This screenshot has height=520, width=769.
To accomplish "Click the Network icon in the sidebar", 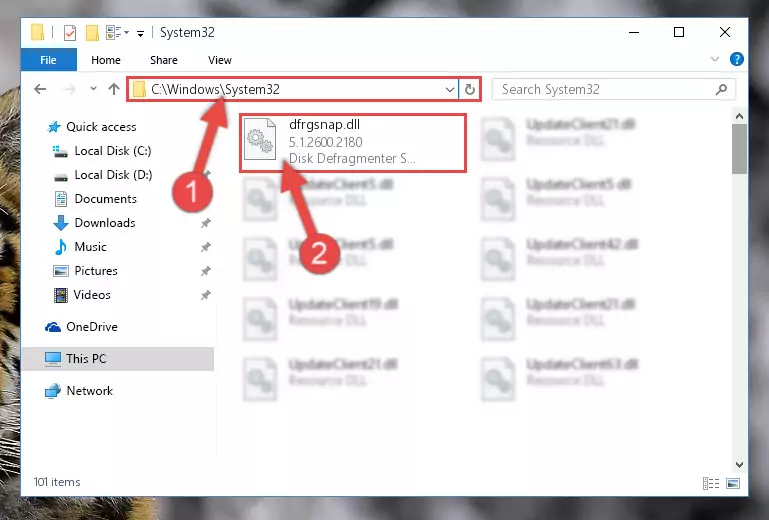I will 53,391.
